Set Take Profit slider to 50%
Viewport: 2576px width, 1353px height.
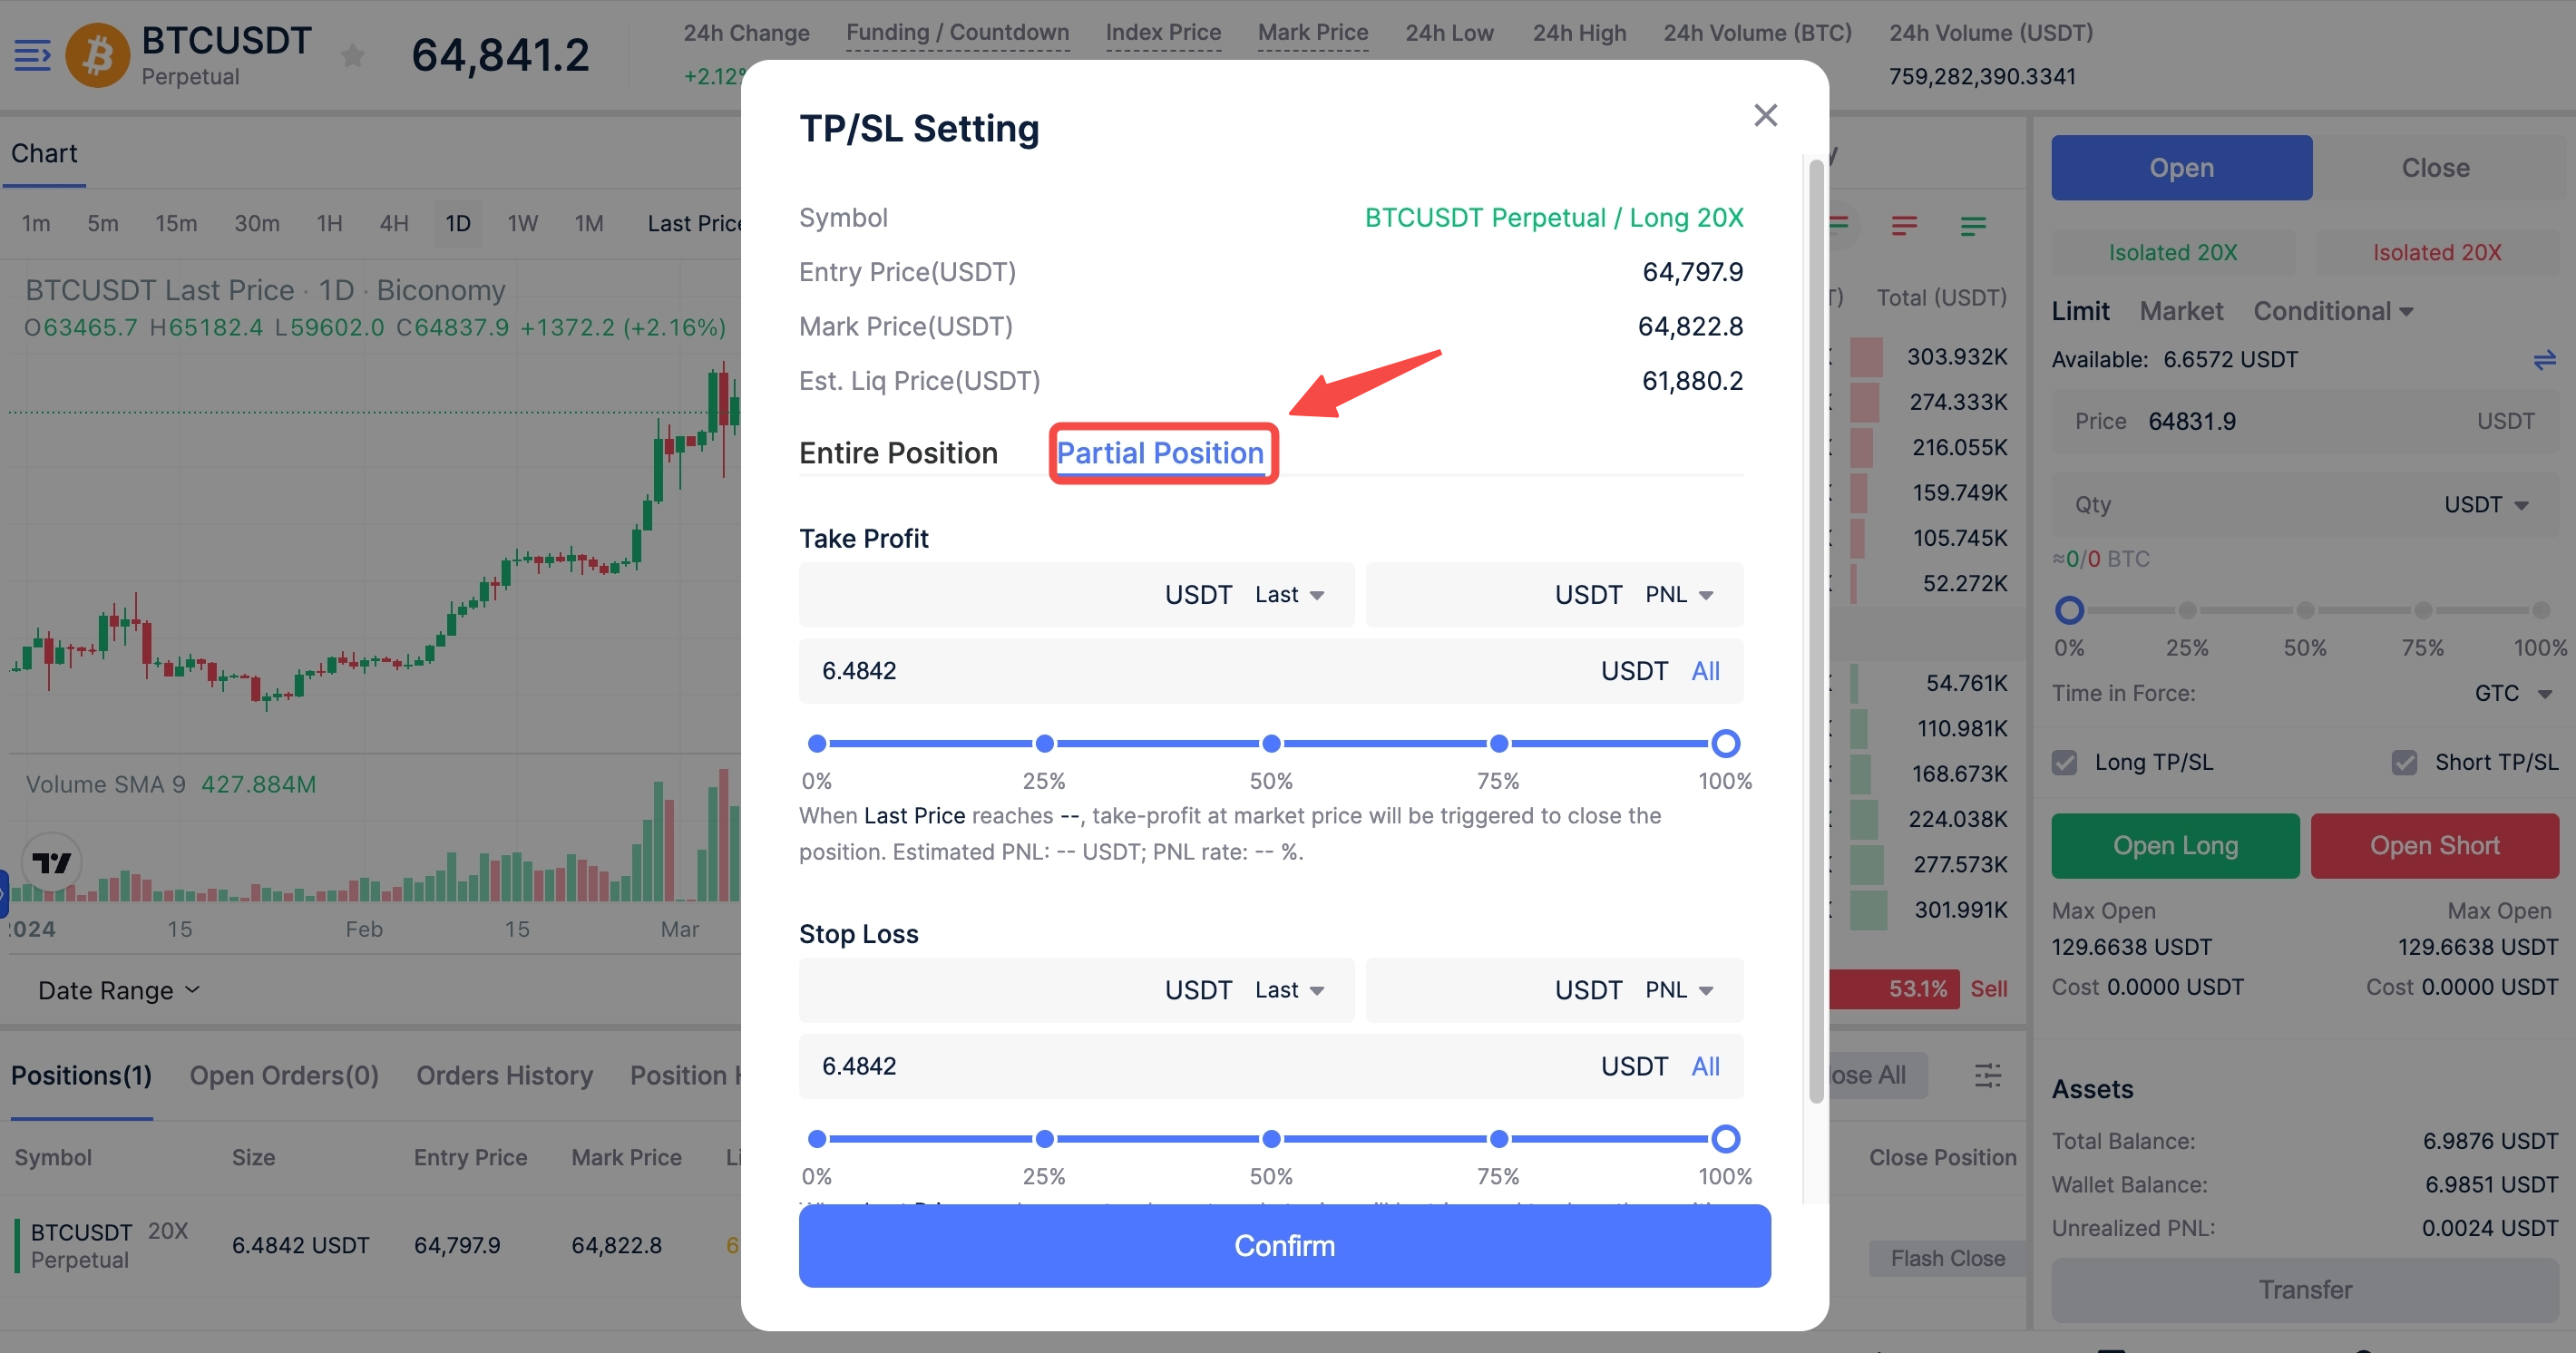(1271, 743)
